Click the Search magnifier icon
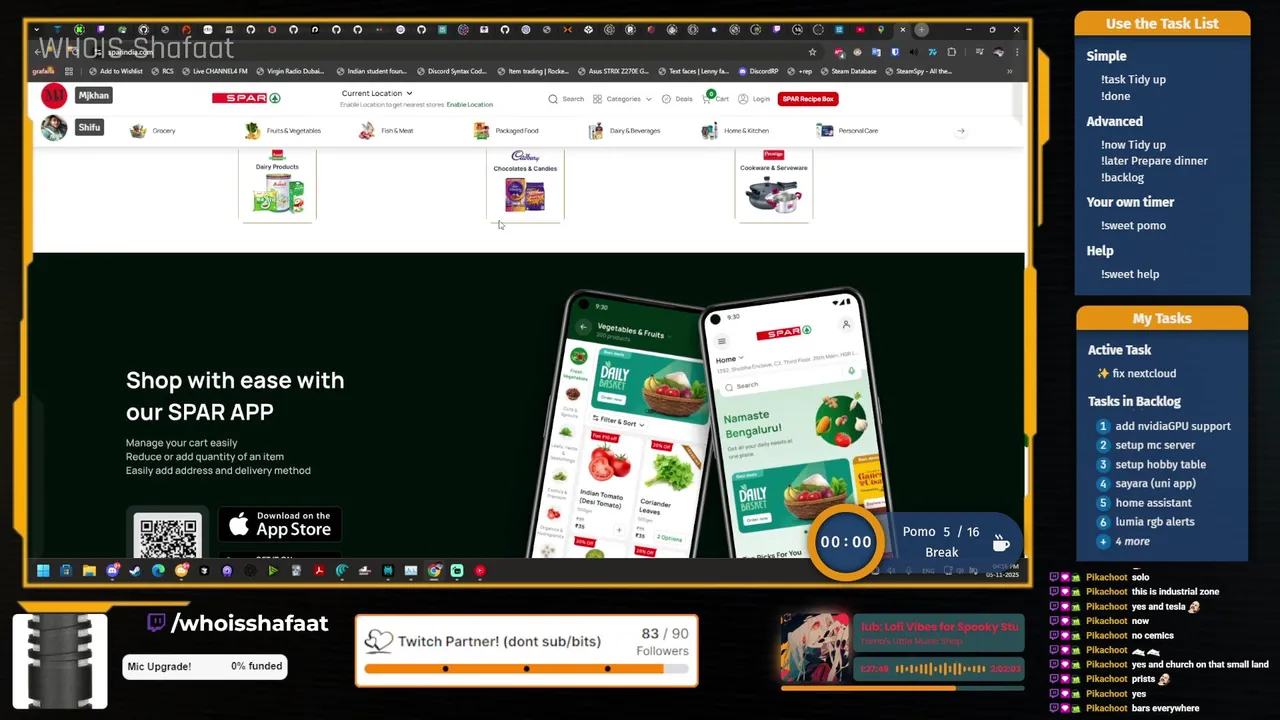The height and width of the screenshot is (720, 1280). tap(553, 99)
